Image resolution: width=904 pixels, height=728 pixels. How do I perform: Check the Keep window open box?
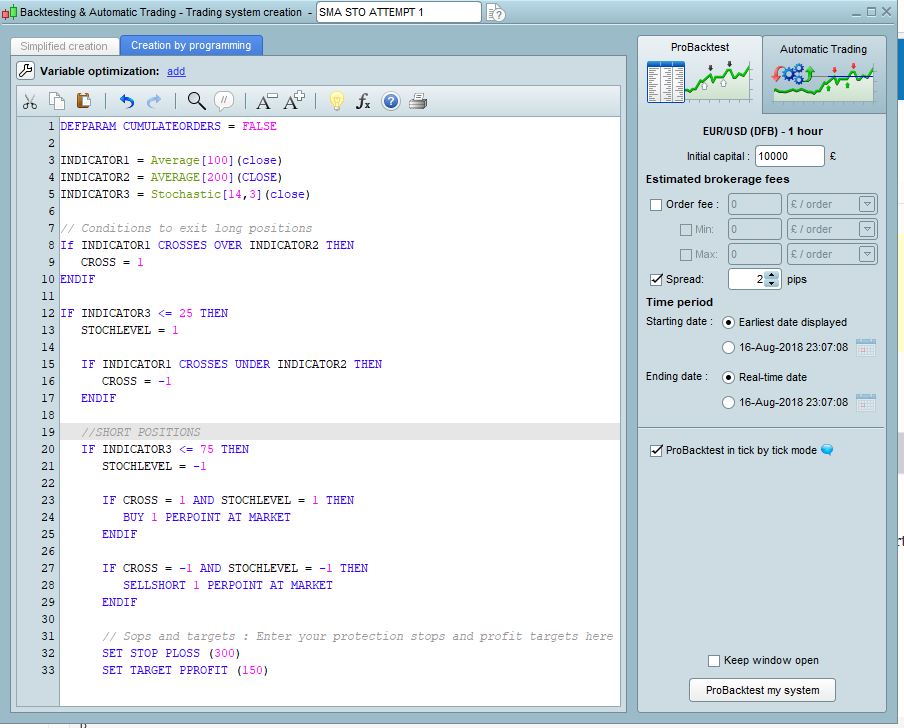pyautogui.click(x=714, y=661)
